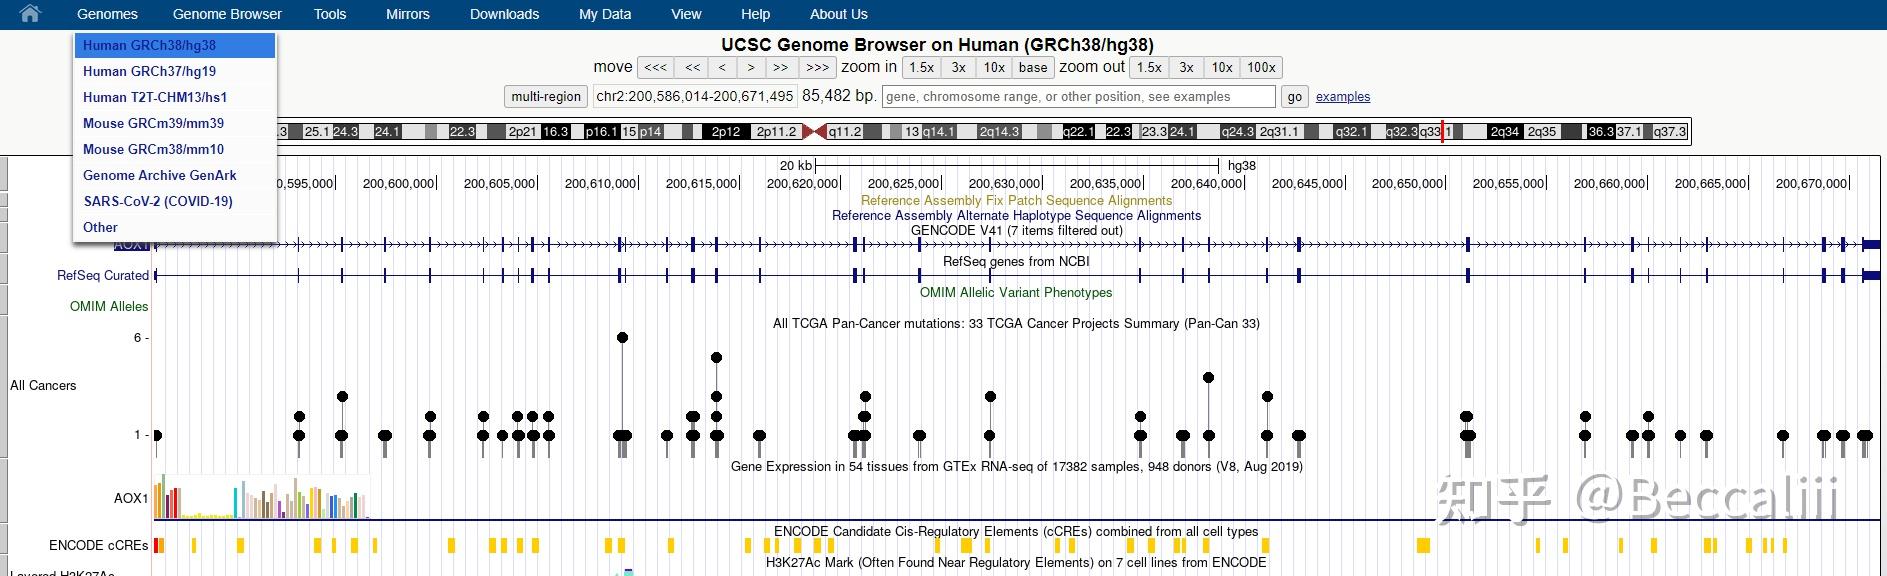This screenshot has height=576, width=1887.
Task: Move right with >> button
Action: click(x=781, y=67)
